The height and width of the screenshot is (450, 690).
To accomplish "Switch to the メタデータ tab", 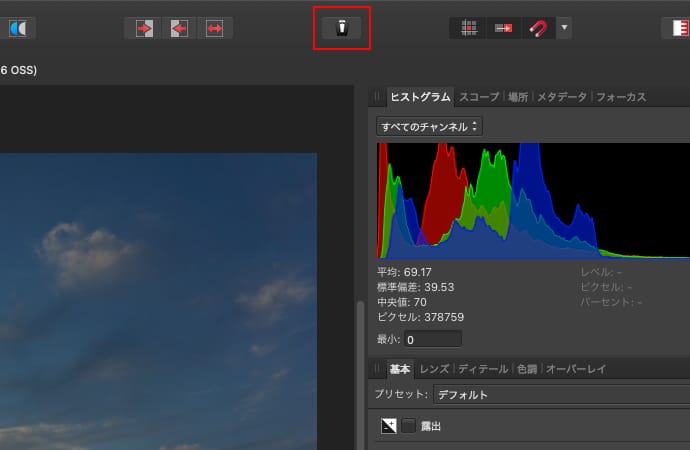I will pos(560,97).
